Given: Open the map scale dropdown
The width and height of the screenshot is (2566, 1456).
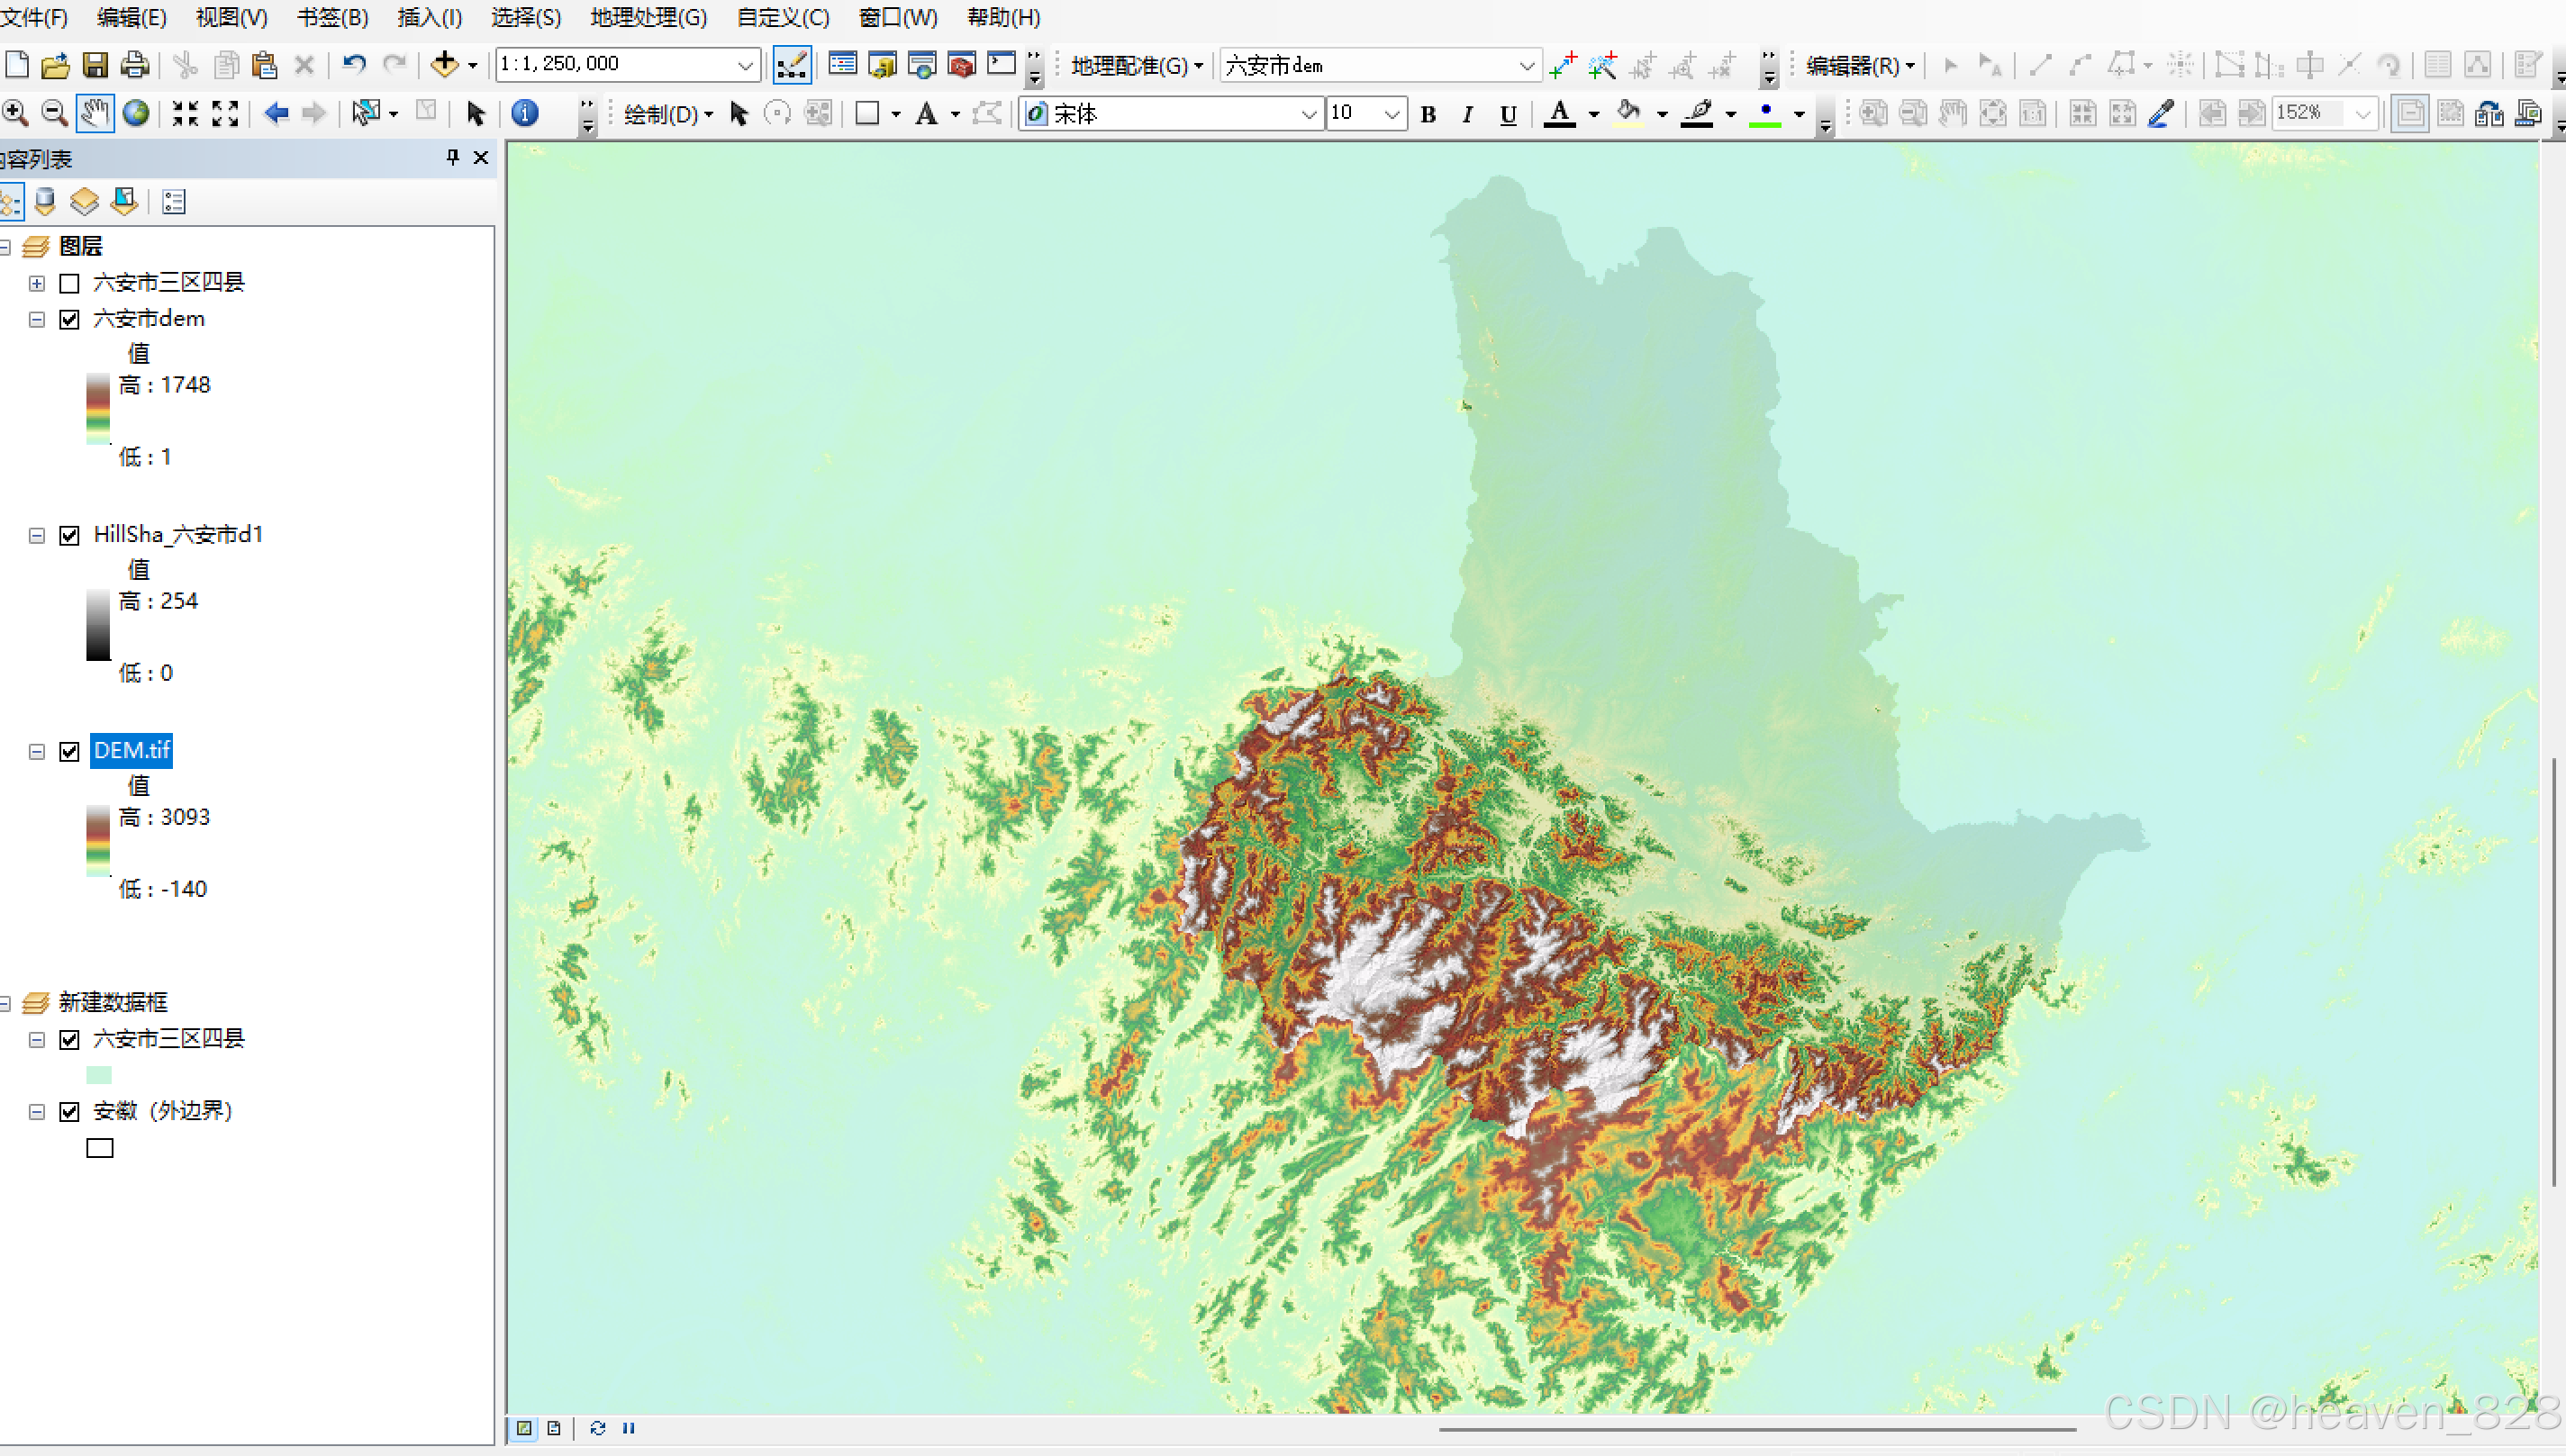Looking at the screenshot, I should [745, 65].
